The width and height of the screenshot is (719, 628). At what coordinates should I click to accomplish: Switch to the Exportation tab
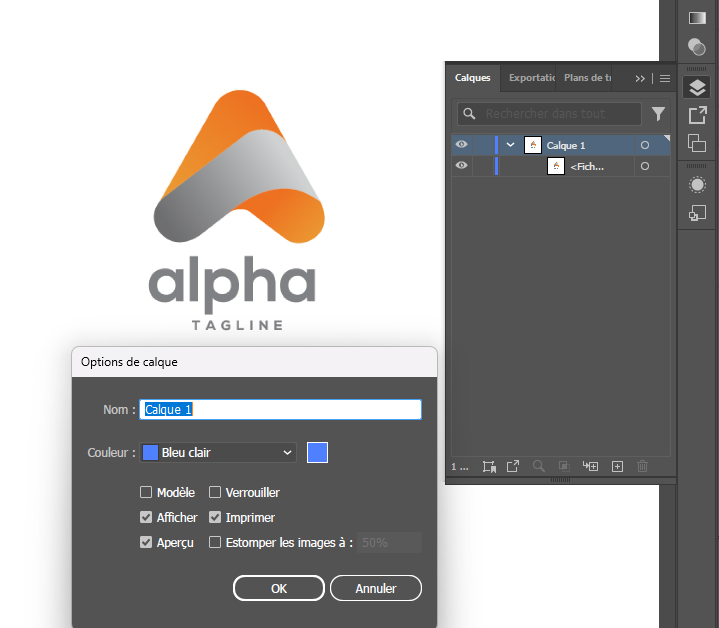click(x=530, y=78)
